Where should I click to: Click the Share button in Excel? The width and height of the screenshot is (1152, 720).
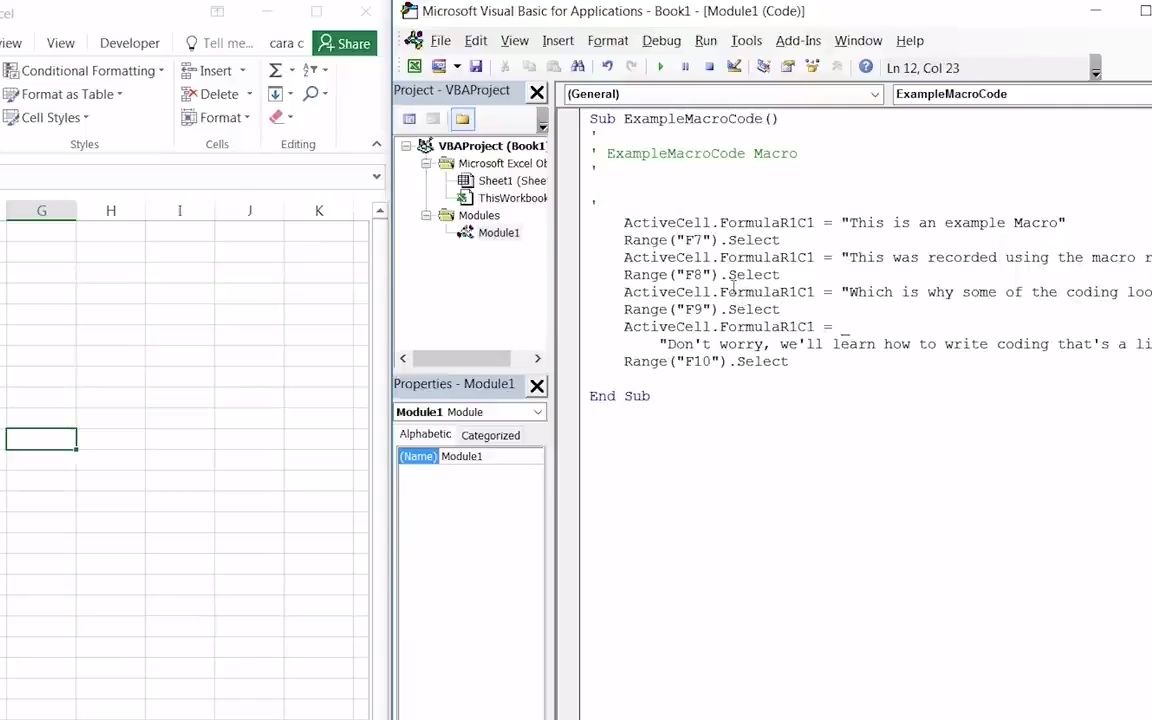coord(345,43)
